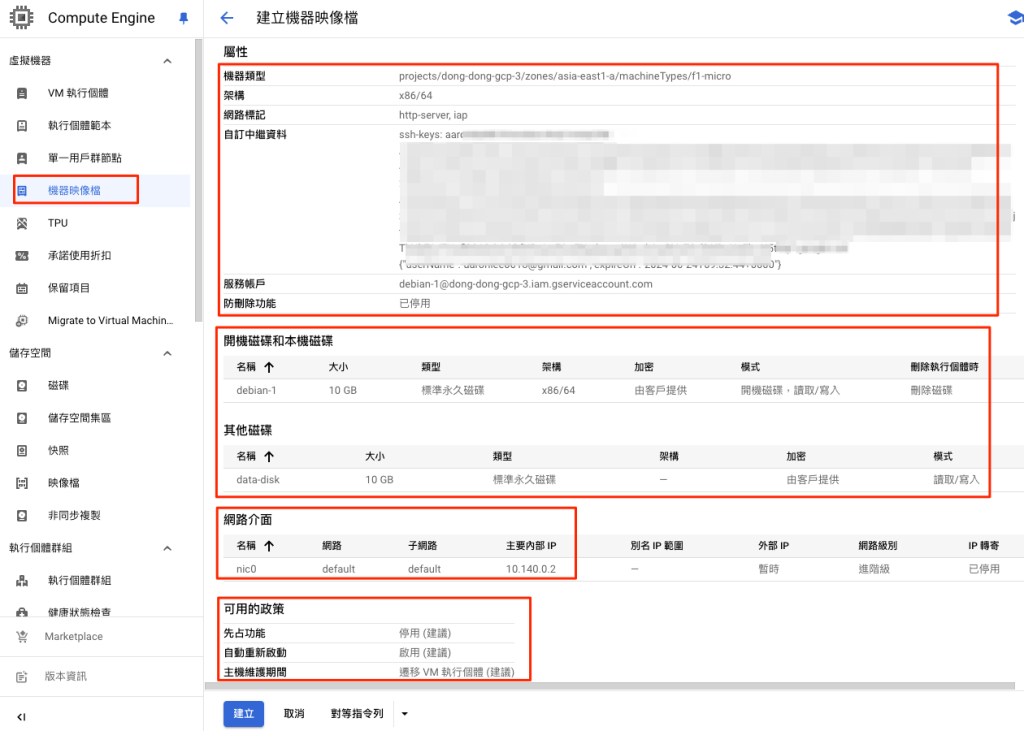Click the 單一用戶群節點 sidebar icon
This screenshot has height=731, width=1024.
pyautogui.click(x=22, y=158)
